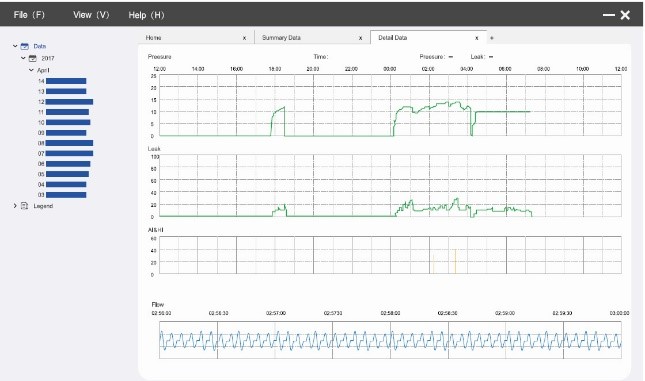Click the 'Time:' readout label
645x381 pixels.
pyautogui.click(x=321, y=57)
